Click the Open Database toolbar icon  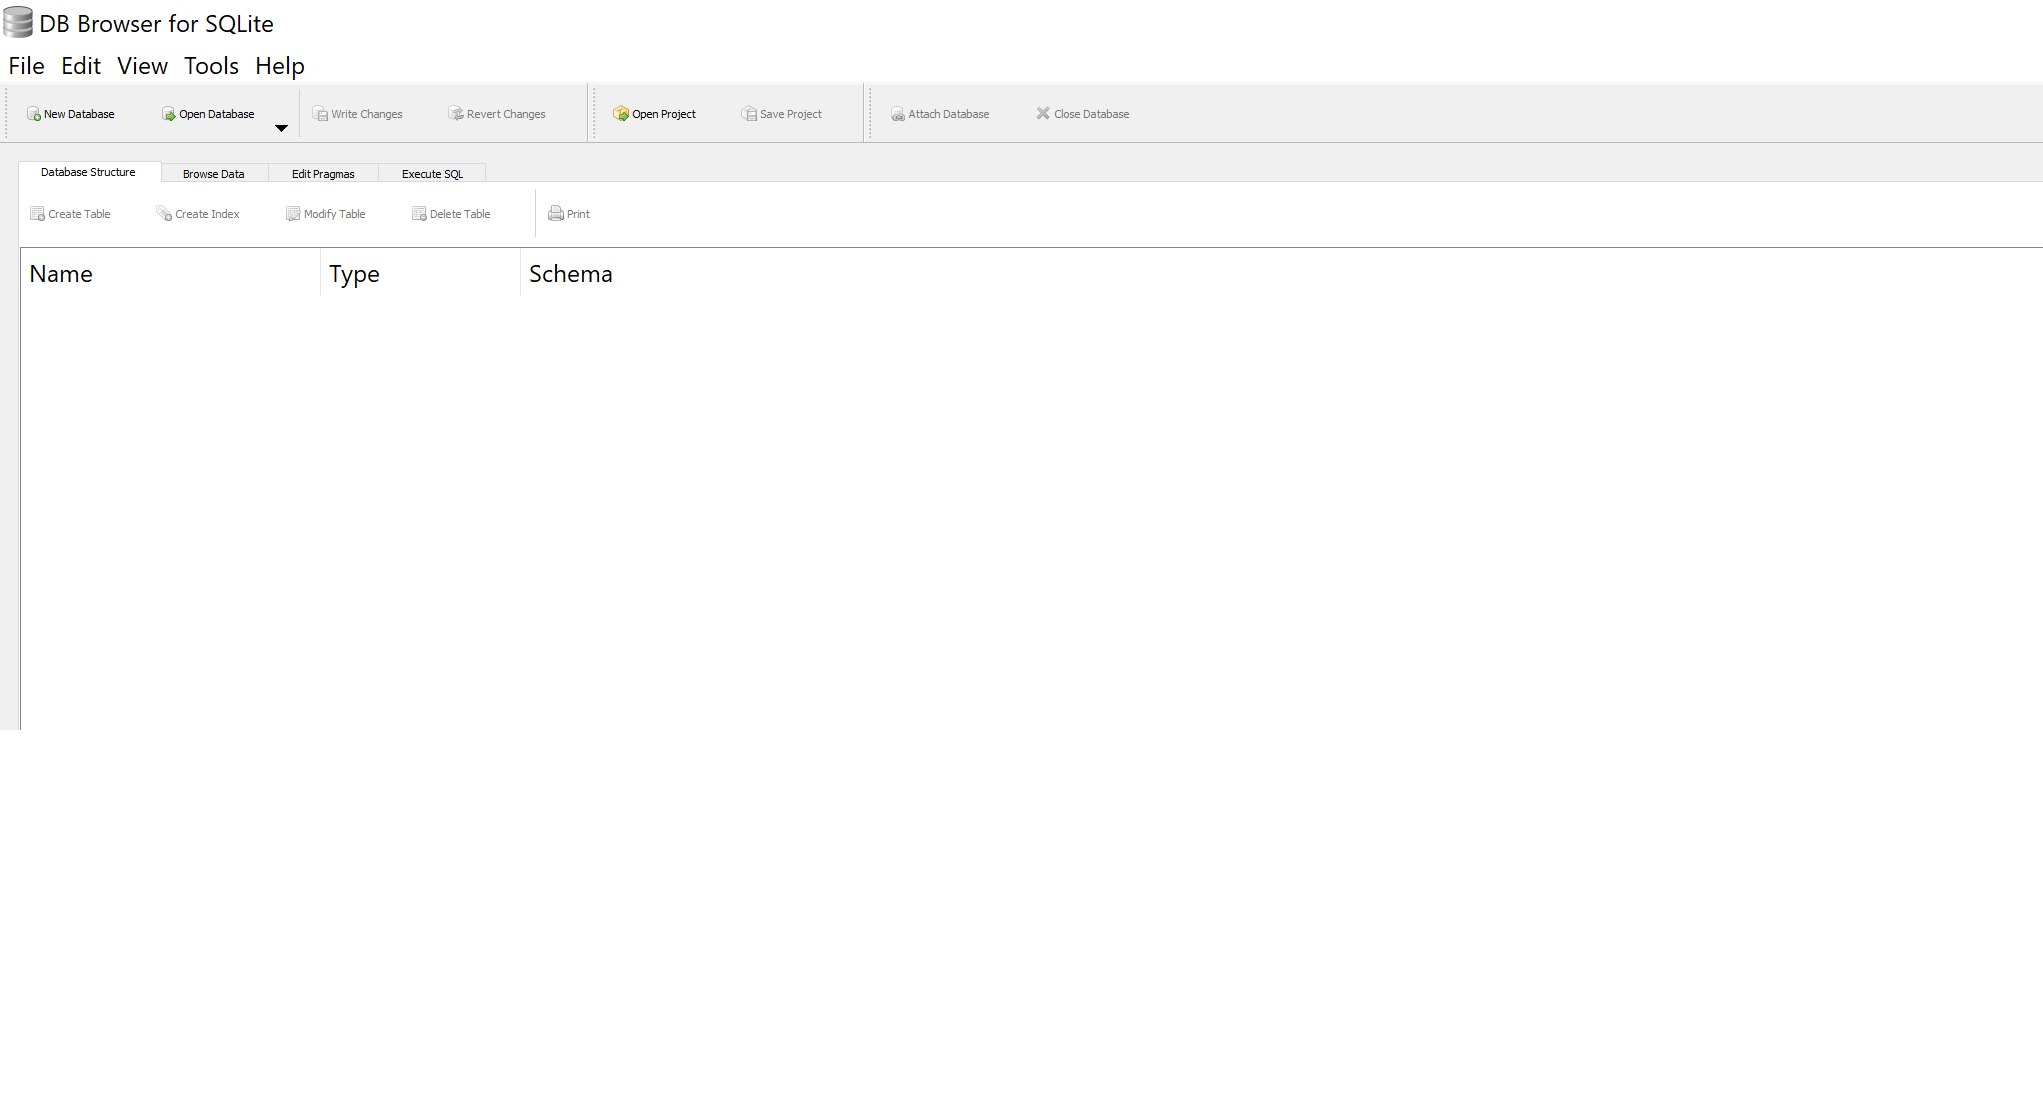click(168, 114)
